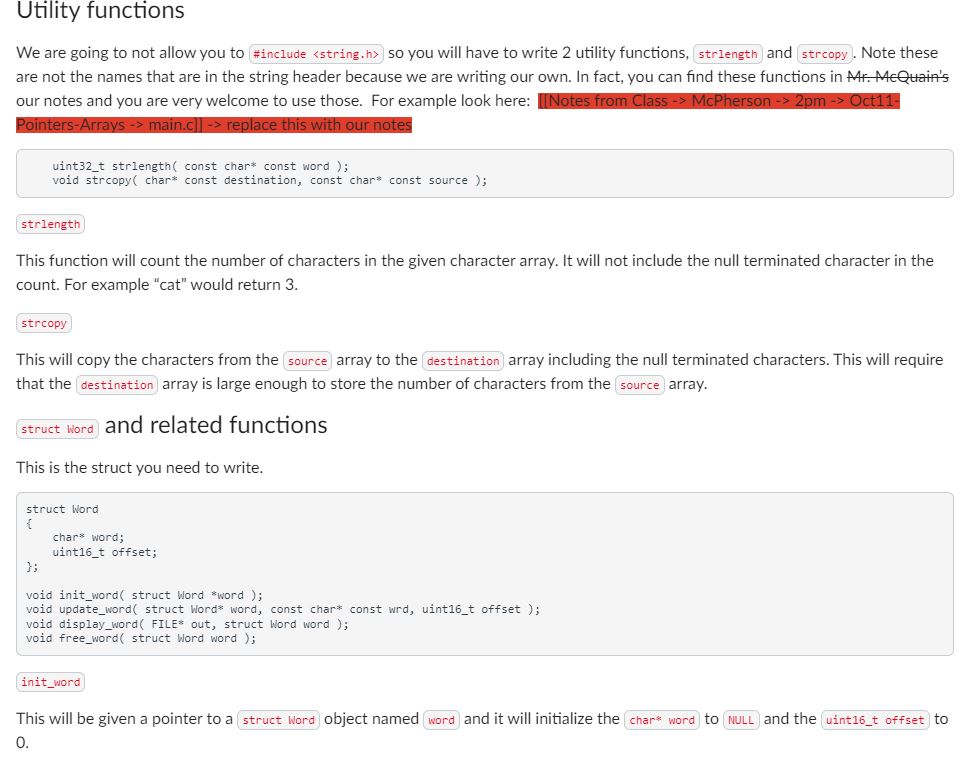Click the strikethrough Mr. McQuain's text
967x766 pixels.
[x=899, y=76]
